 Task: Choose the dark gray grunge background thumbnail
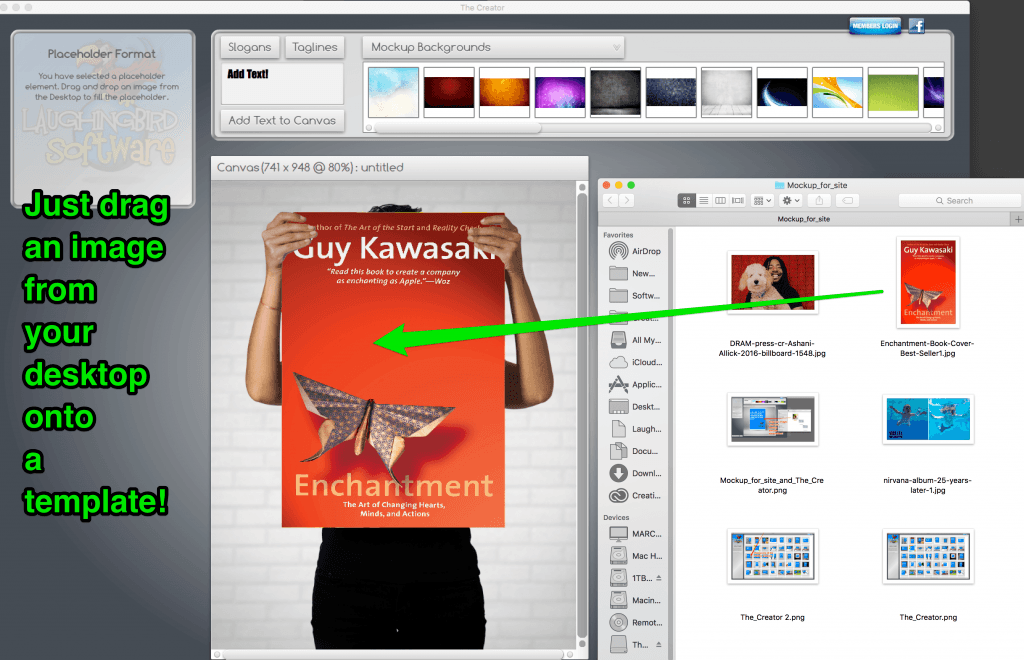(x=615, y=92)
